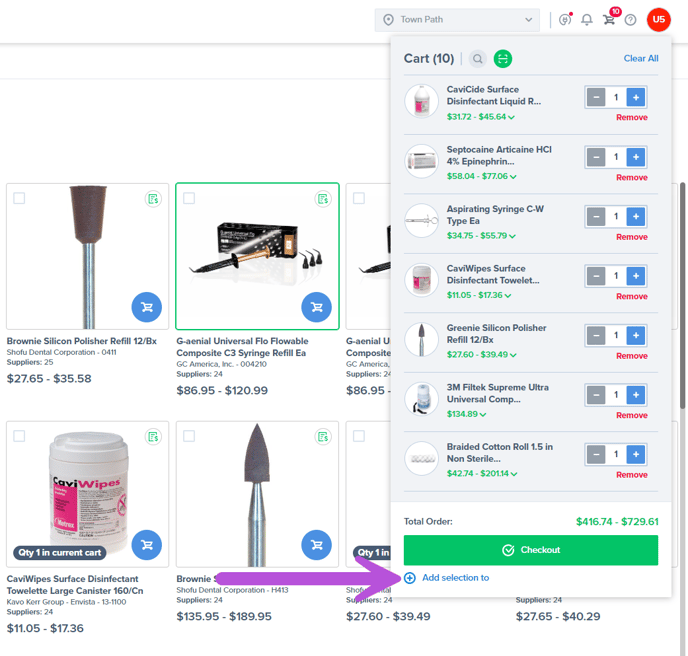Select the Brownie Silicon Polisher Refill 12/Bx checkbox
The image size is (688, 656).
pyautogui.click(x=19, y=198)
